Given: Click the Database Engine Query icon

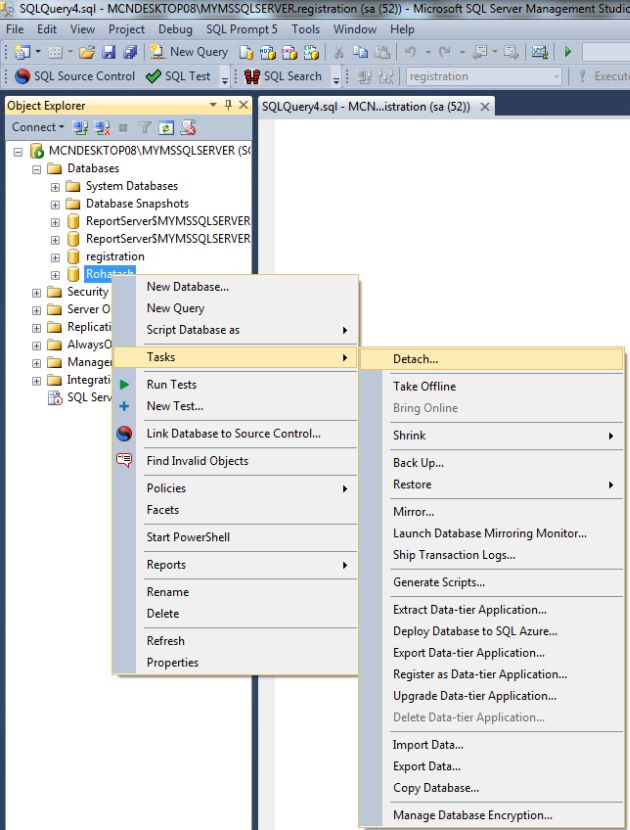Looking at the screenshot, I should tap(246, 52).
